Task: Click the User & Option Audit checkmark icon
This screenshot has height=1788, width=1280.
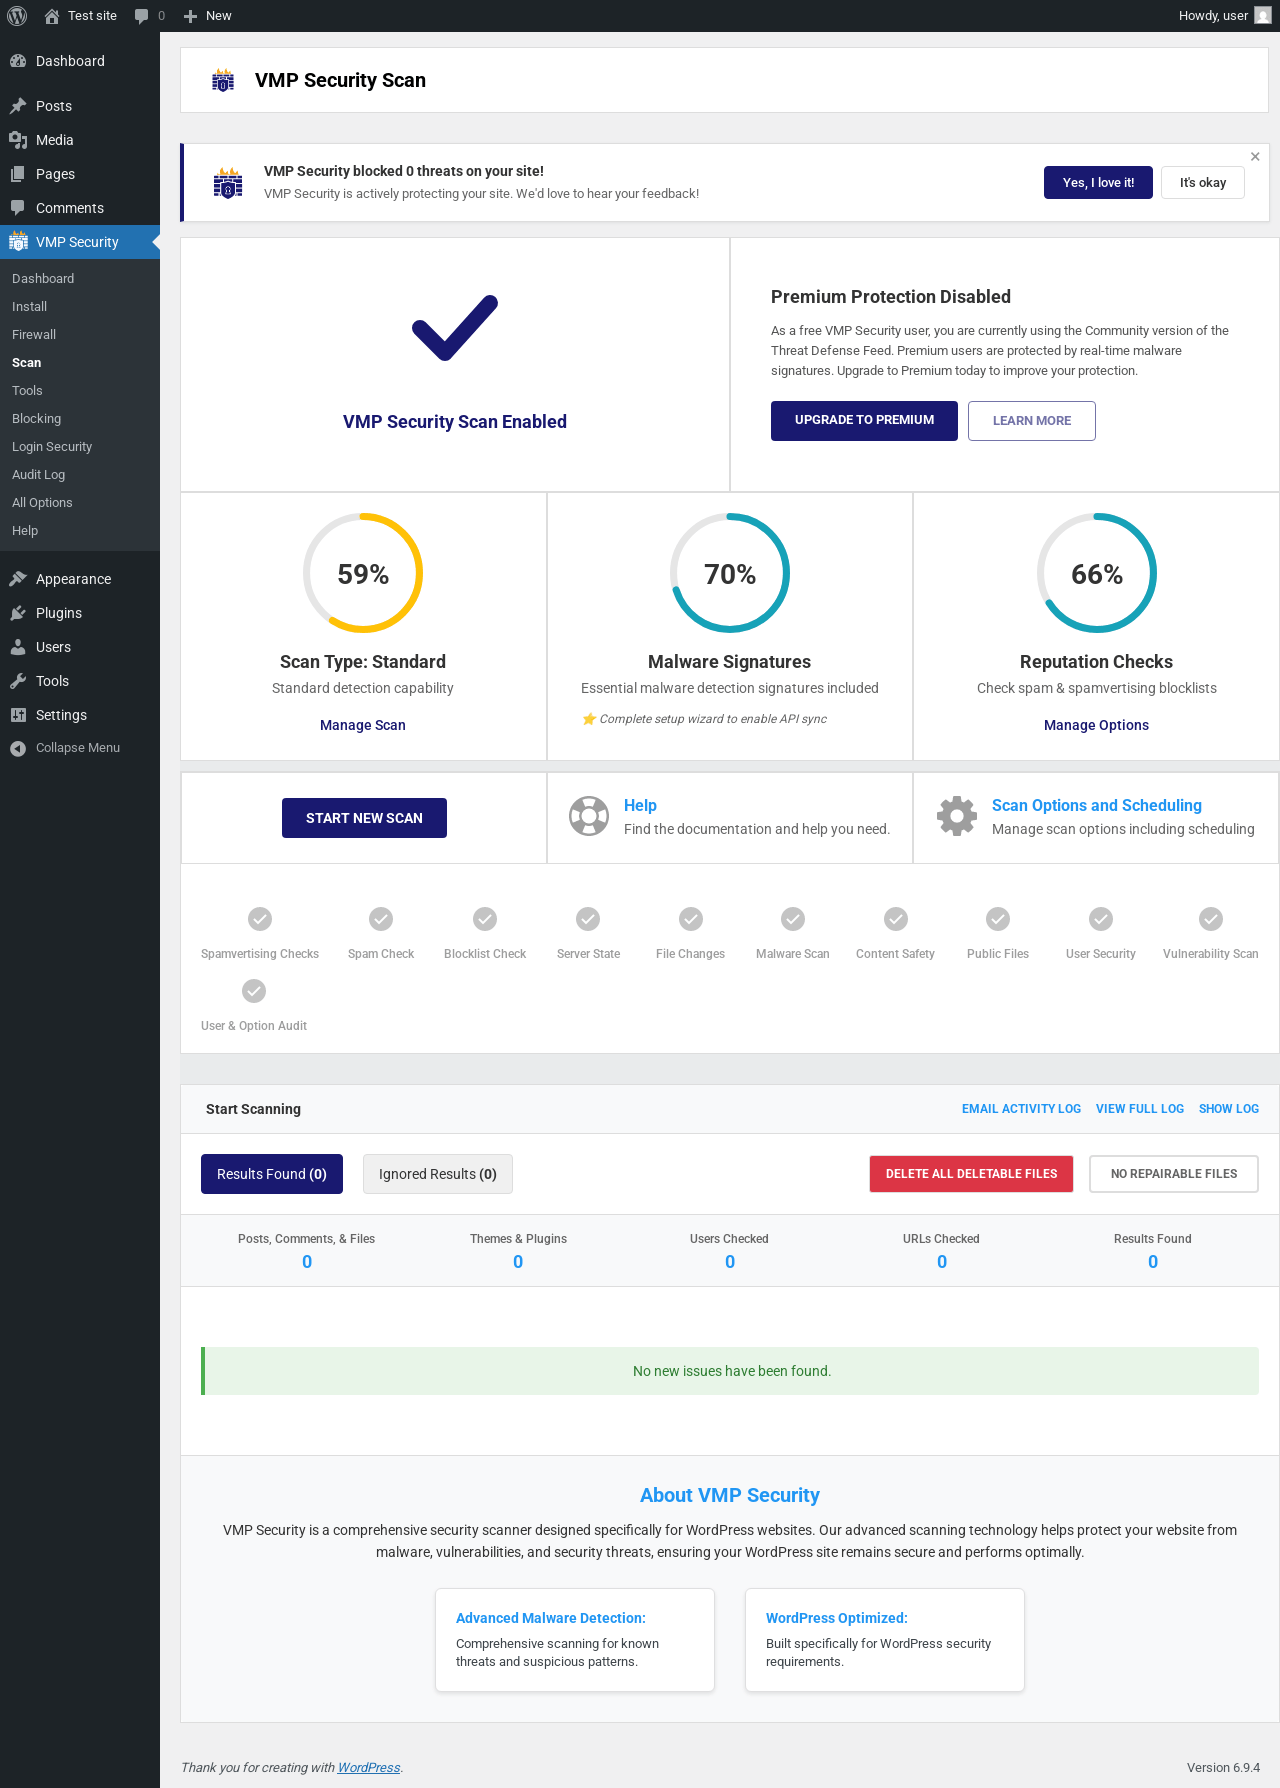Action: coord(254,991)
